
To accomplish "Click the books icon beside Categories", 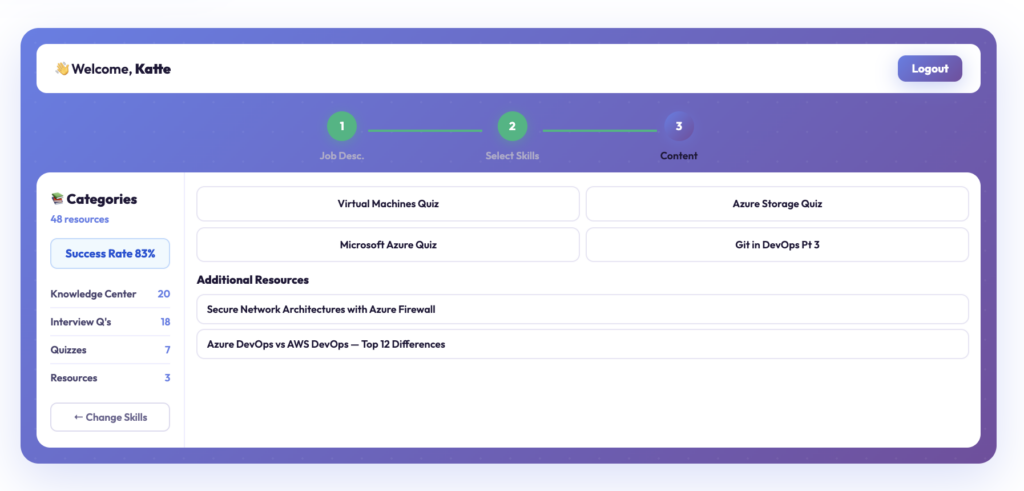I will pos(57,199).
